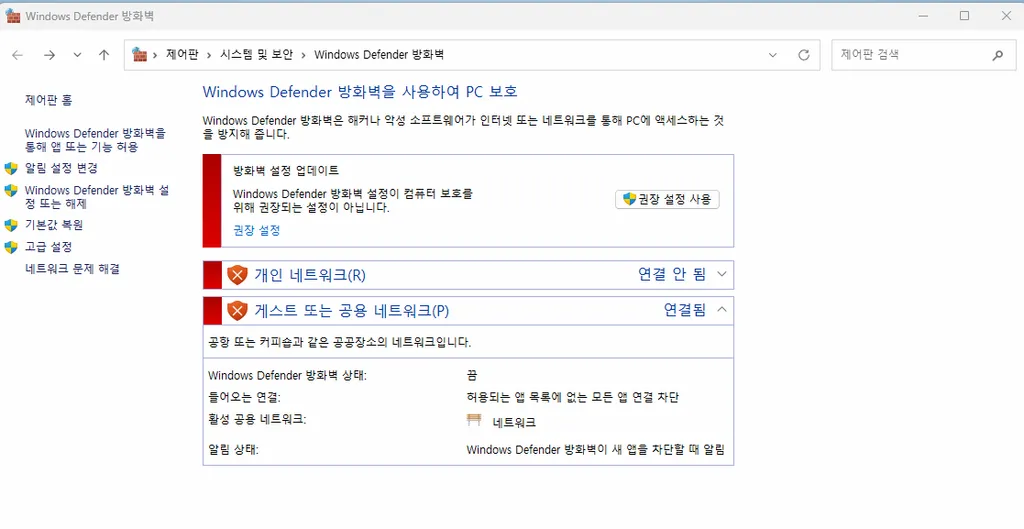Open 알림 설정 변경 link

(61, 168)
